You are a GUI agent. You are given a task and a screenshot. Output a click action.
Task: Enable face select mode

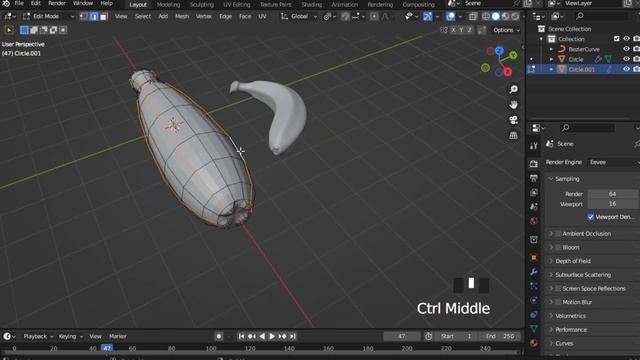point(103,17)
